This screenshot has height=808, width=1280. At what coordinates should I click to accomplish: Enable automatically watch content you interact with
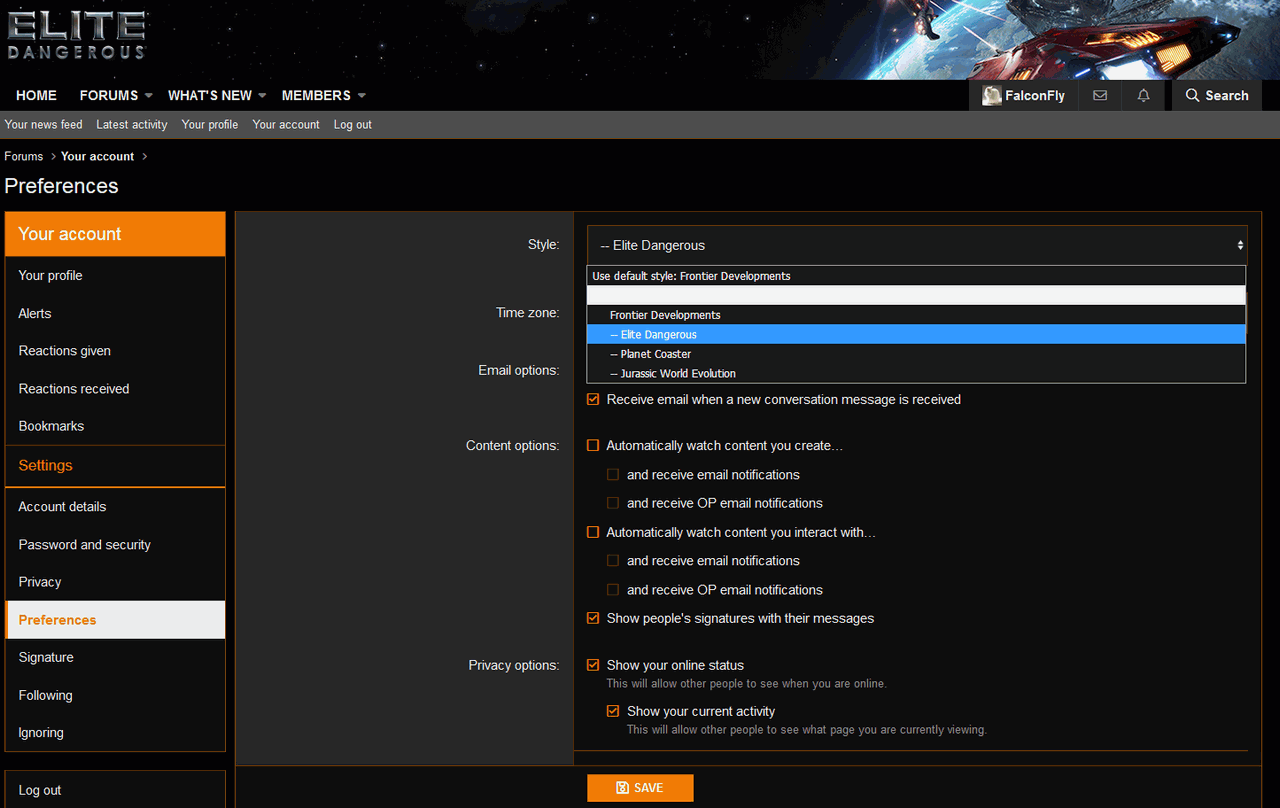click(593, 532)
